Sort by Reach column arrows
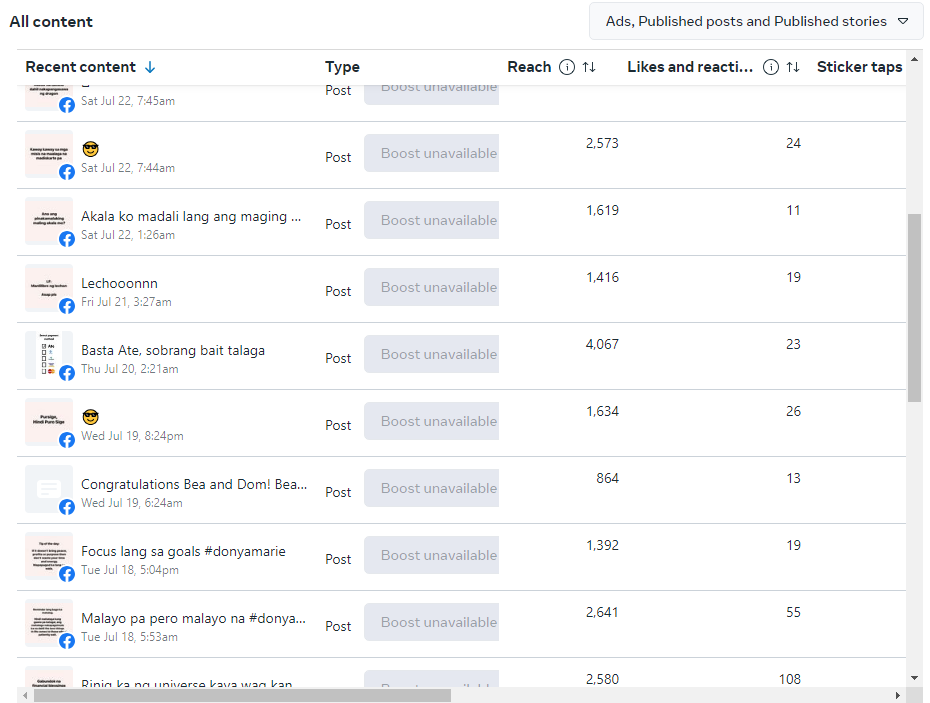Image resolution: width=930 pixels, height=703 pixels. [589, 67]
